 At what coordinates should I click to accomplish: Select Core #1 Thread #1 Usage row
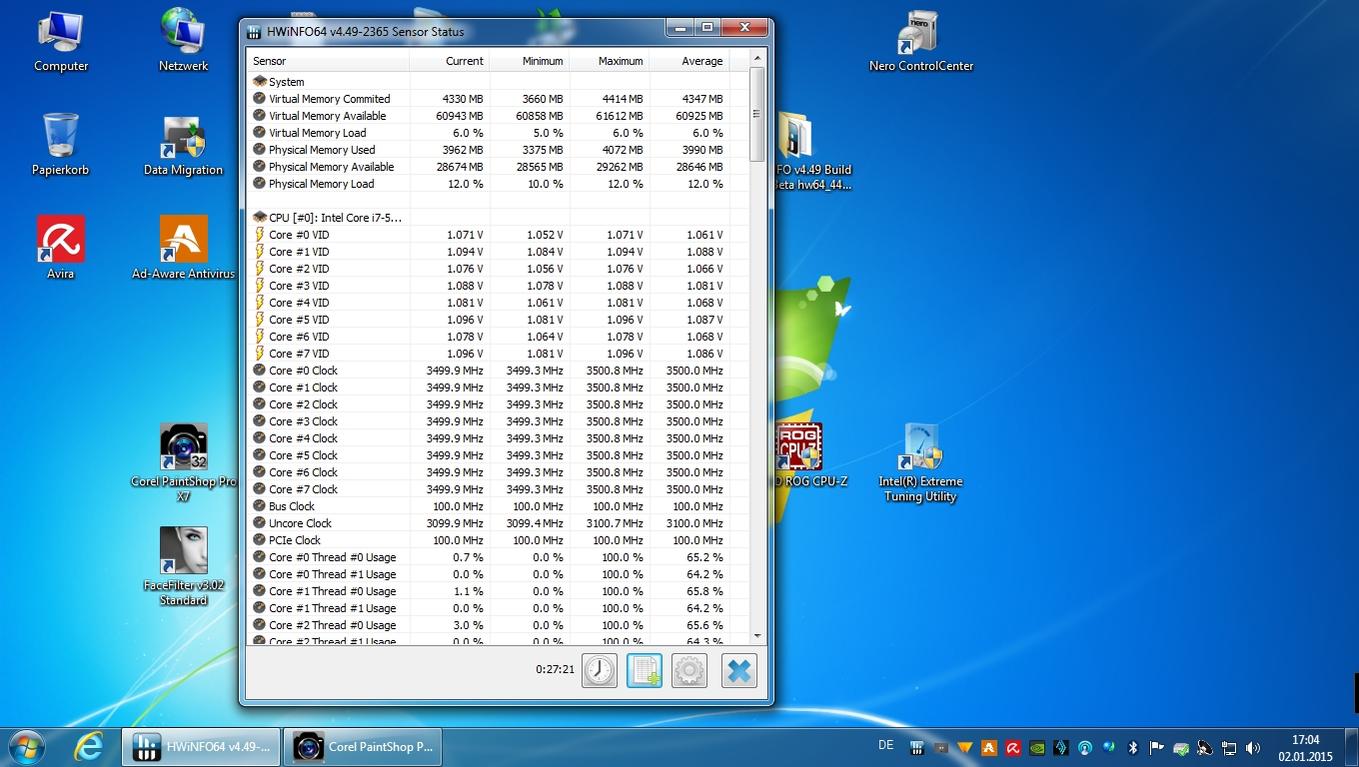coord(488,609)
